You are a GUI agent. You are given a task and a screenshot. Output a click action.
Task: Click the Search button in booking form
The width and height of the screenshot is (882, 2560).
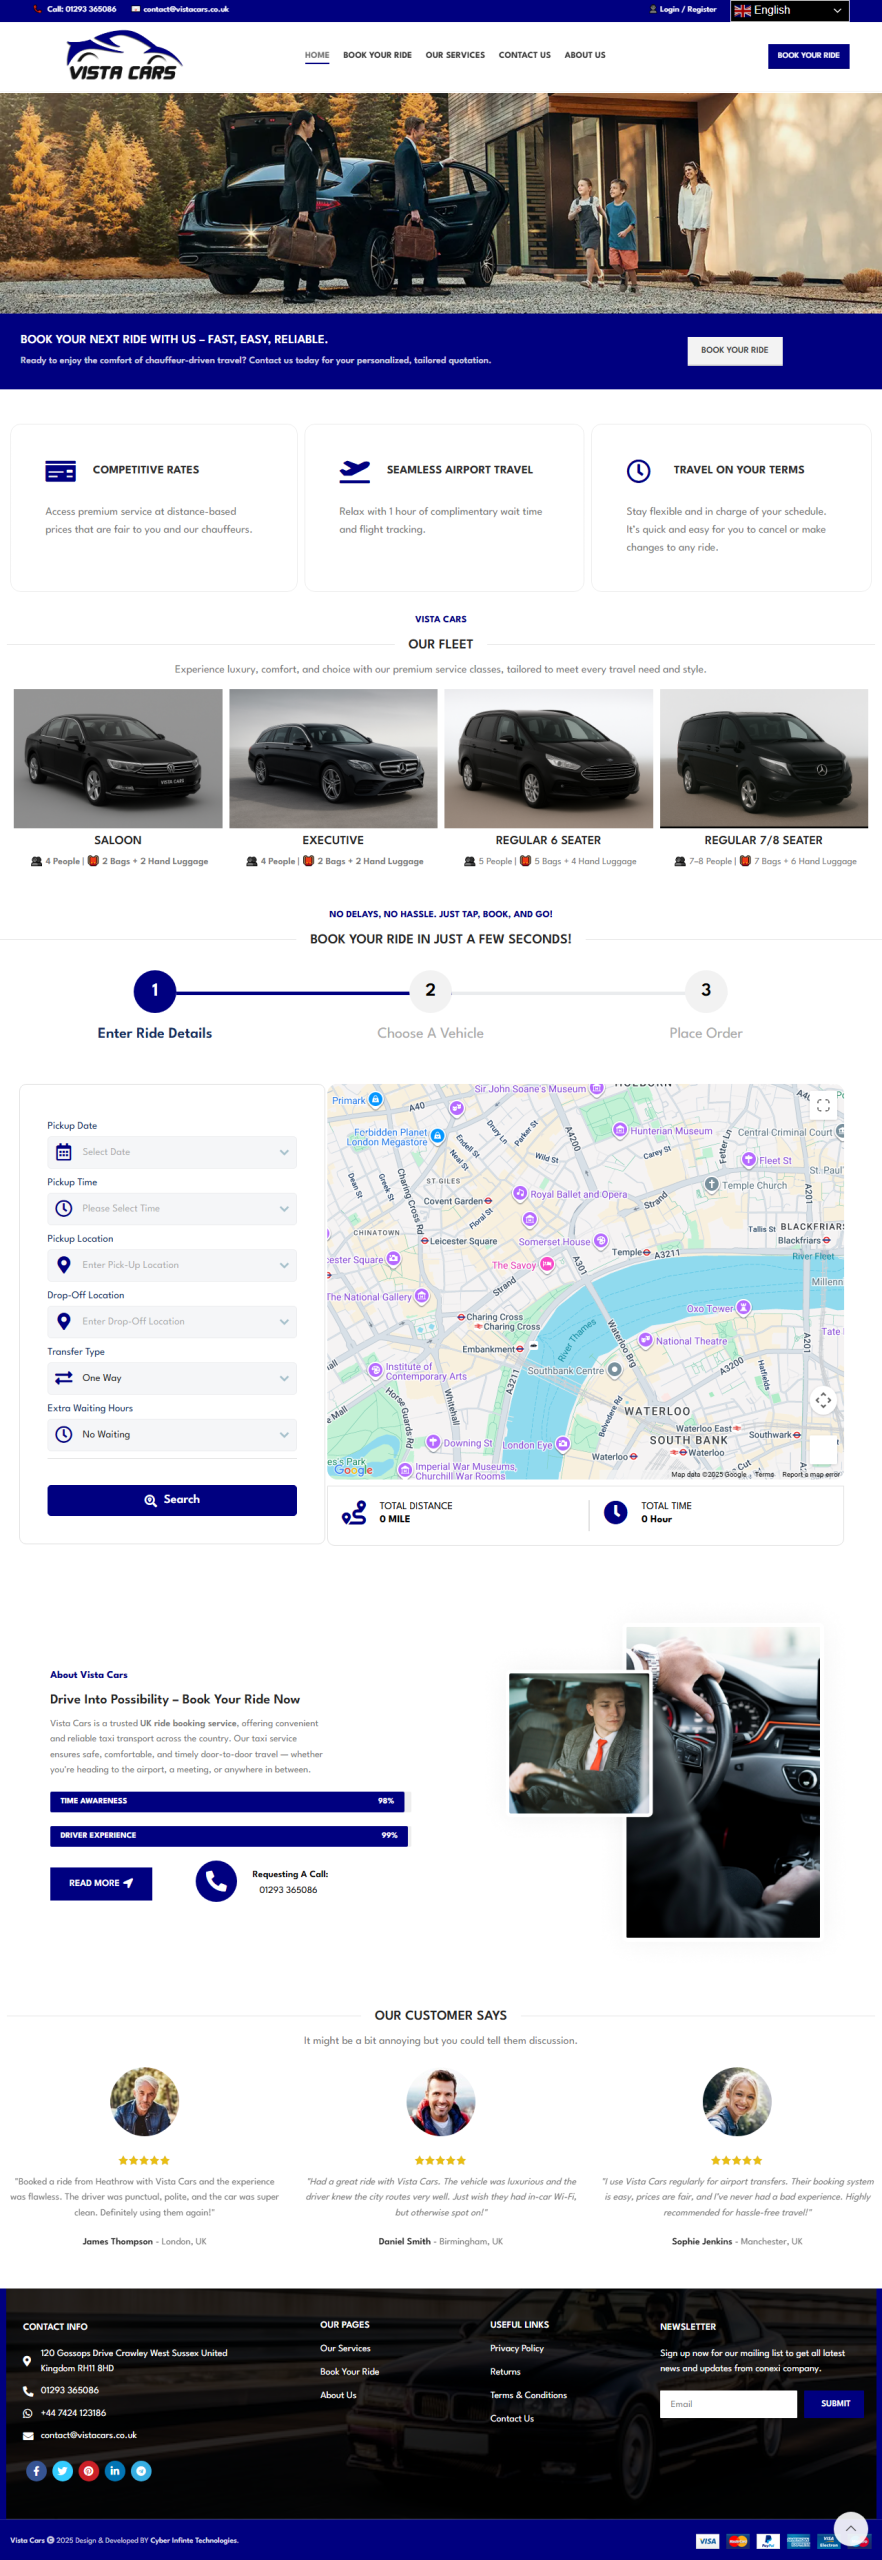click(172, 1500)
